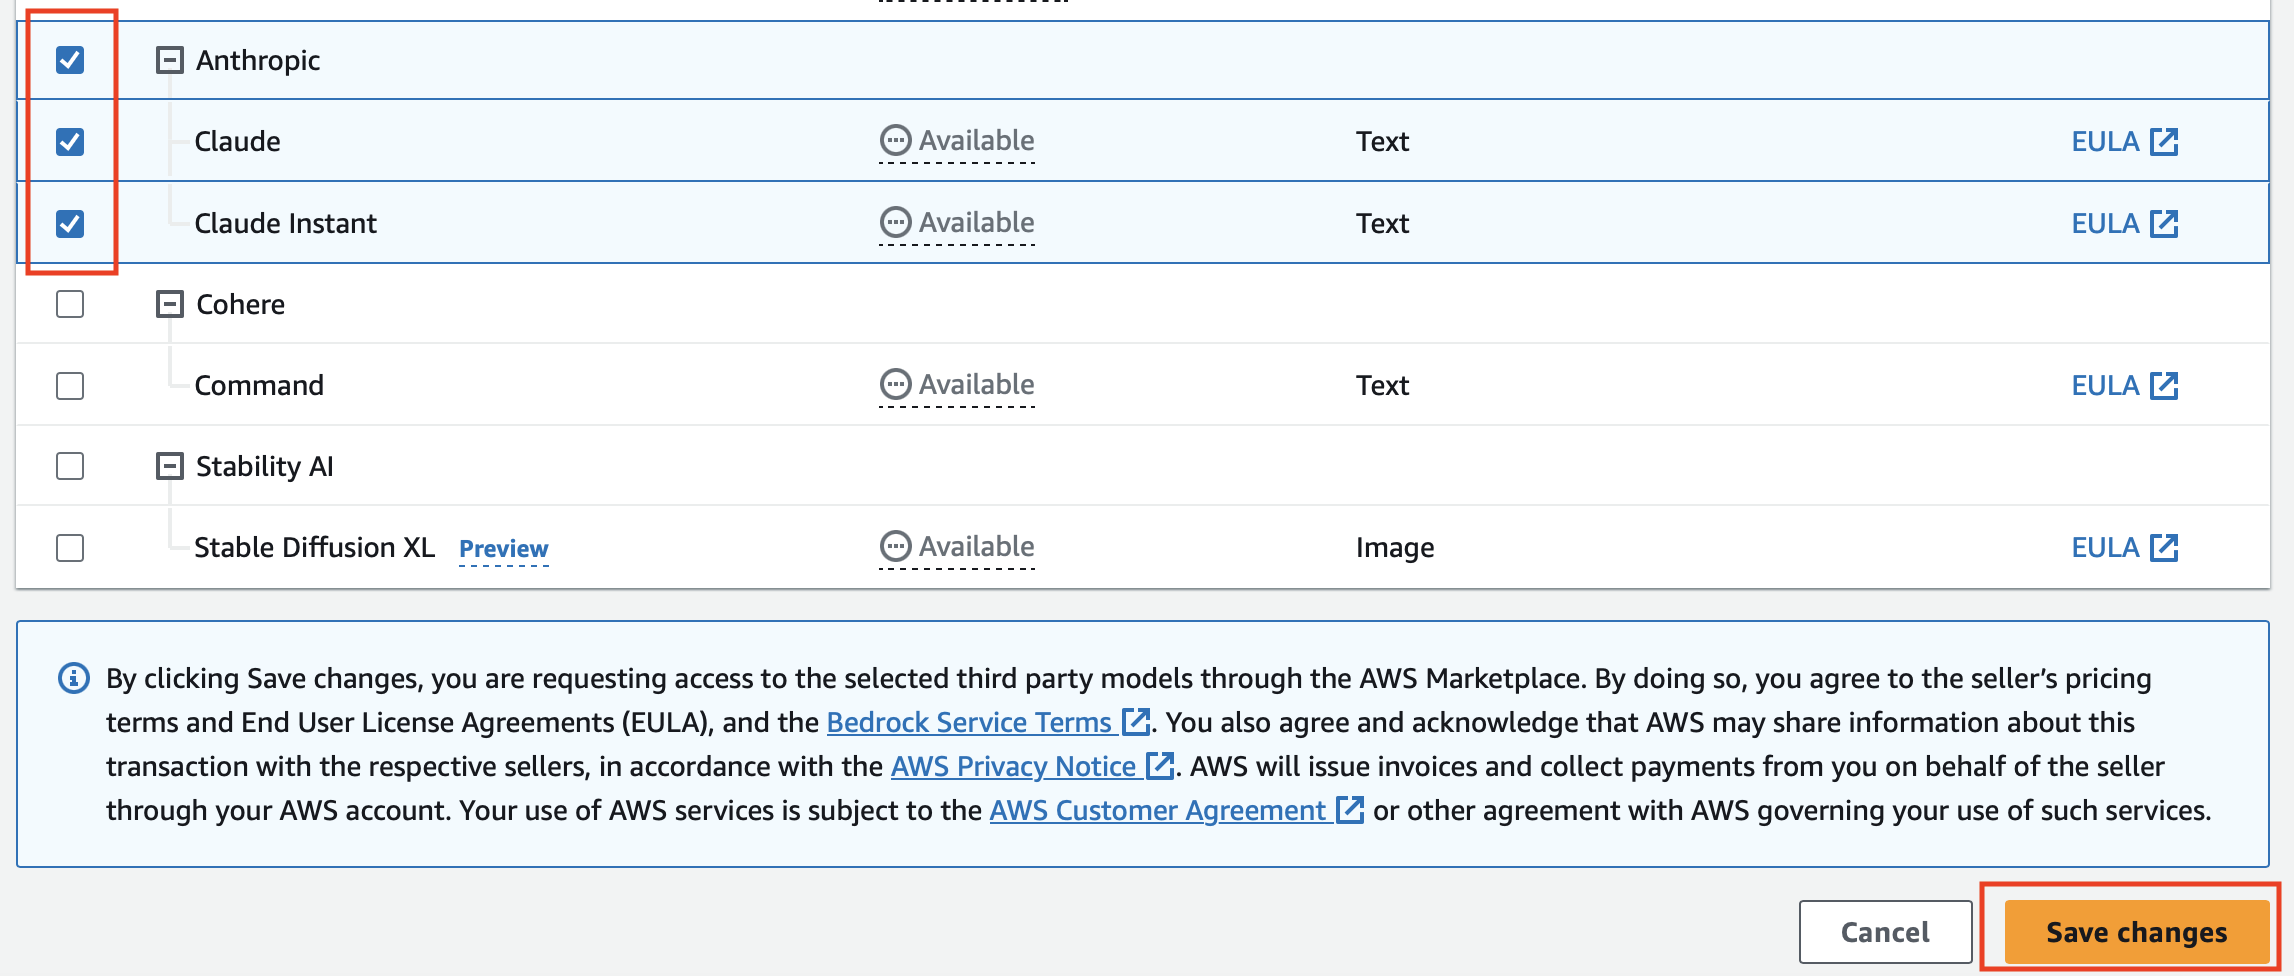This screenshot has height=976, width=2294.
Task: Select the Stability AI provider name
Action: tap(265, 467)
